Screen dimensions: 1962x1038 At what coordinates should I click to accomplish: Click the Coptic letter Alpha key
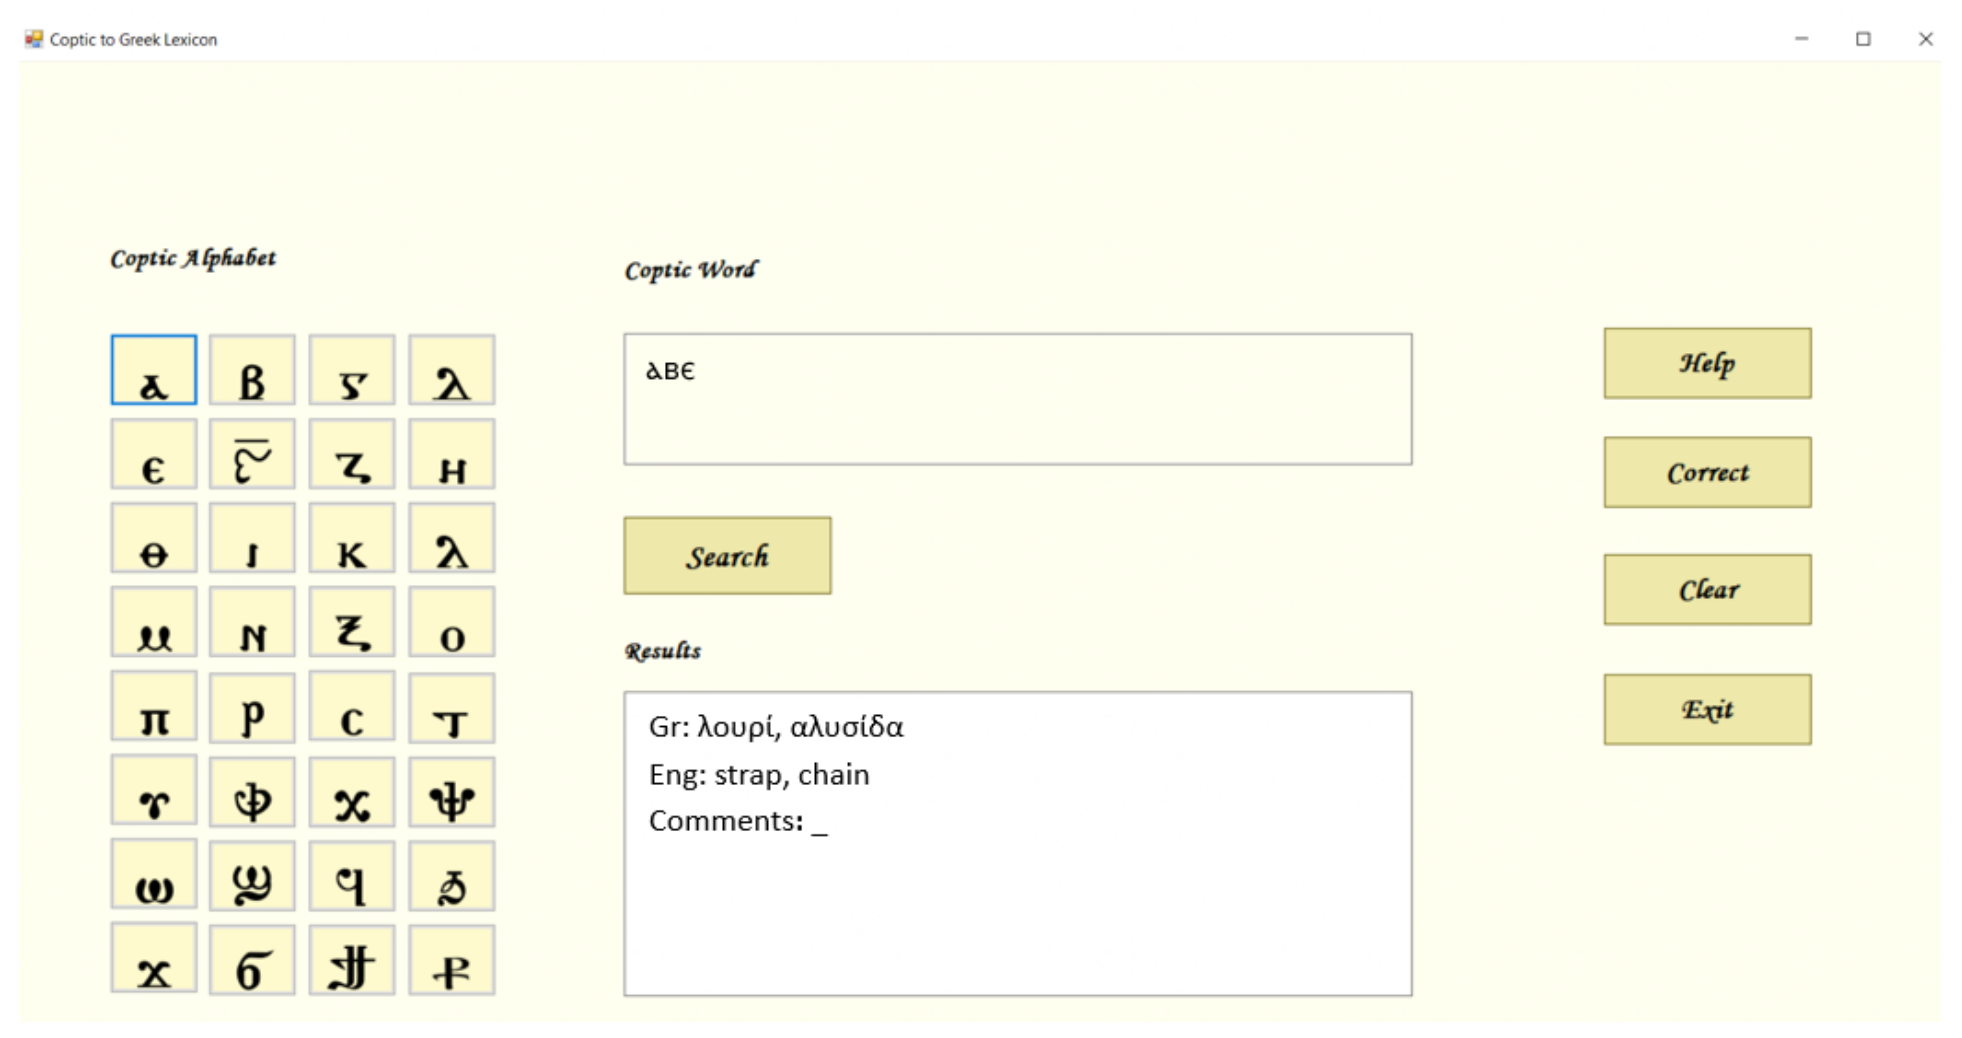(153, 370)
